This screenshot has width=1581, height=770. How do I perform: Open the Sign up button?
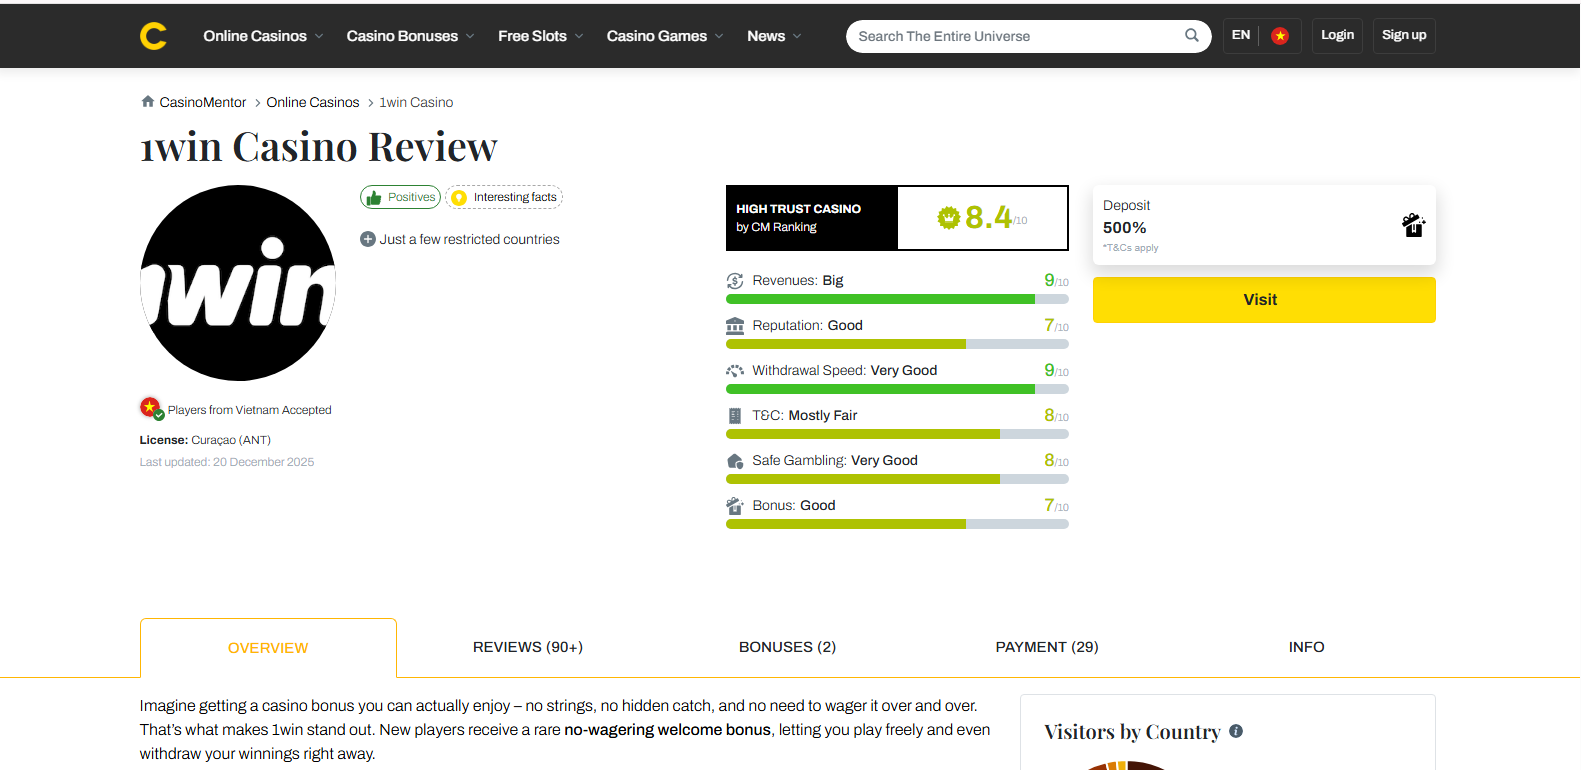coord(1404,35)
